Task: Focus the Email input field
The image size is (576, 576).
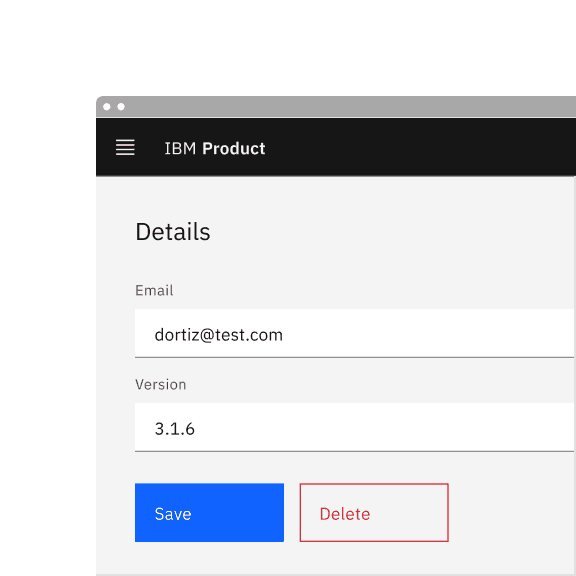Action: pos(354,333)
